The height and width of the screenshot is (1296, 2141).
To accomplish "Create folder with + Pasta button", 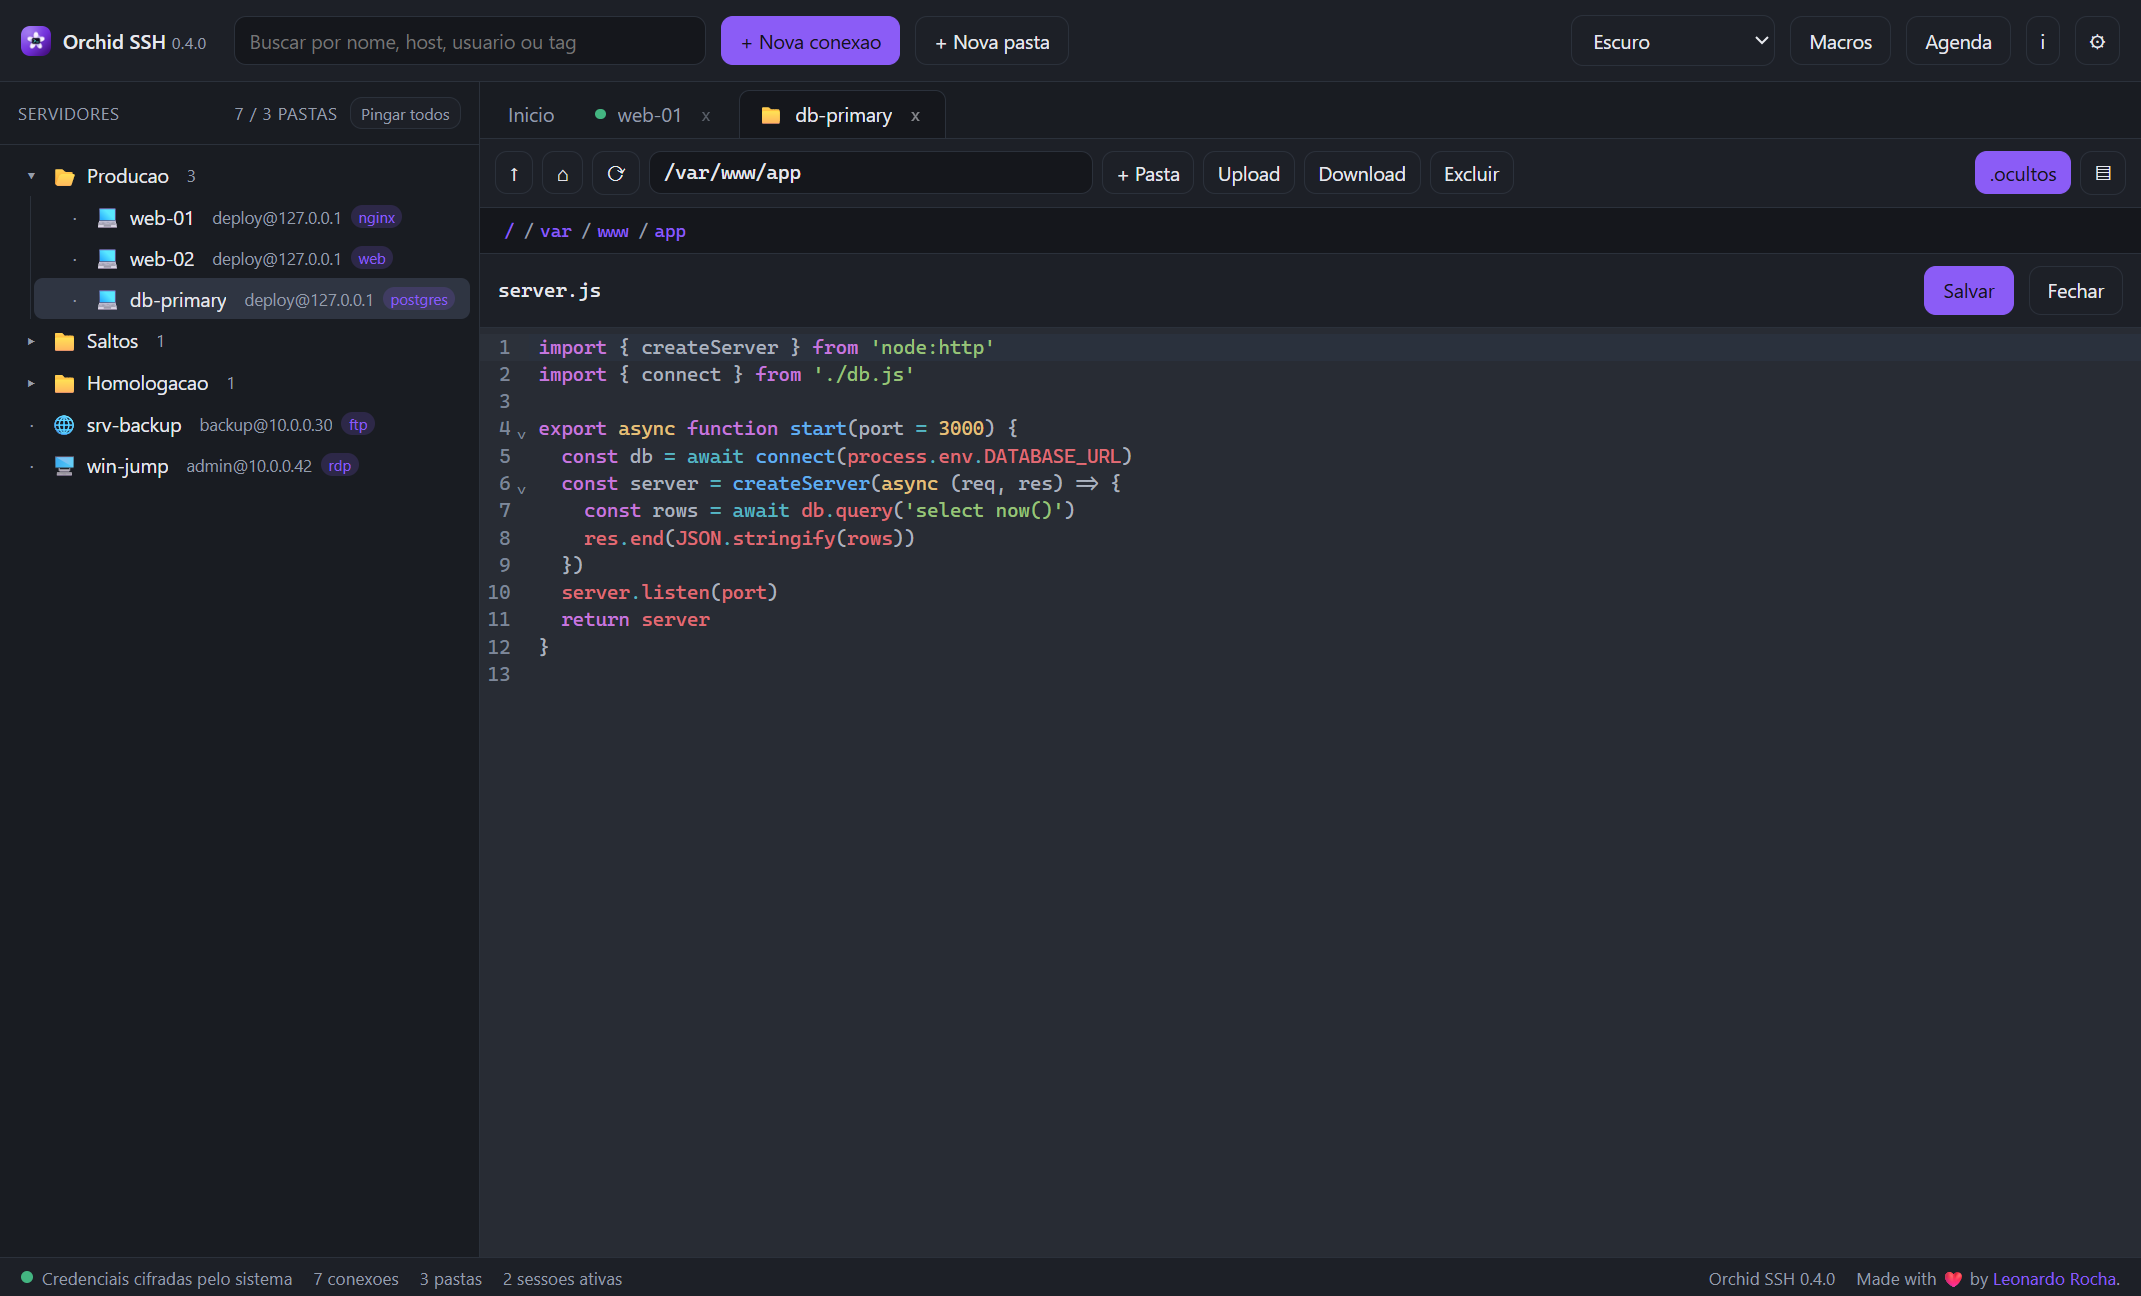I will 1148,173.
